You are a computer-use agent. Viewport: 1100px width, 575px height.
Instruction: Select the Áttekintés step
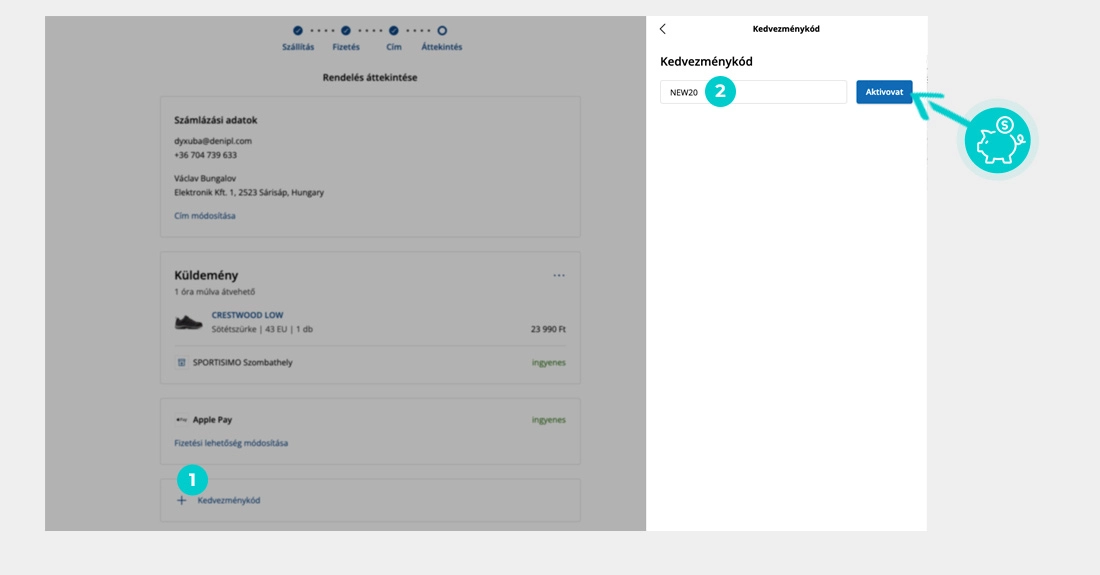[441, 47]
